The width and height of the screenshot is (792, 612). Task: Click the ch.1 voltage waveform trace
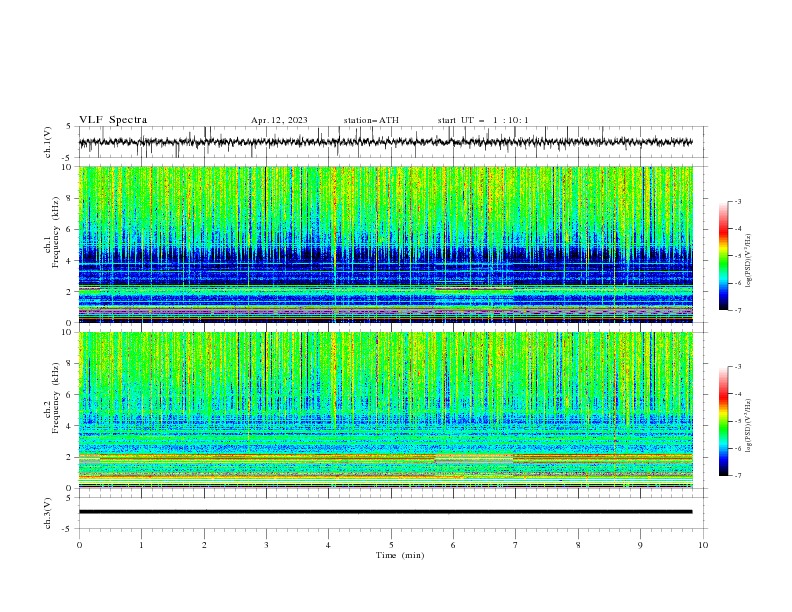pos(385,142)
